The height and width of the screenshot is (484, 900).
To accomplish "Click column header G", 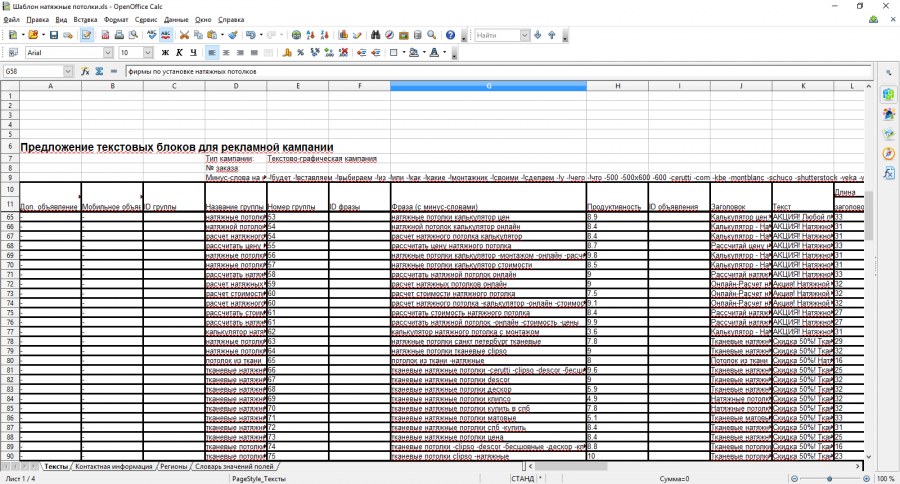I will point(488,86).
